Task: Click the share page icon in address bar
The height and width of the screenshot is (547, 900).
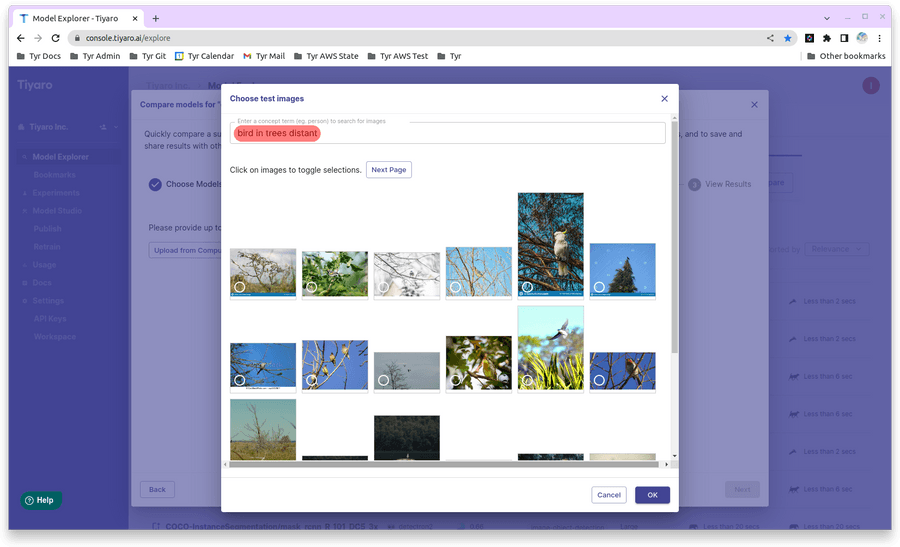Action: click(x=770, y=38)
